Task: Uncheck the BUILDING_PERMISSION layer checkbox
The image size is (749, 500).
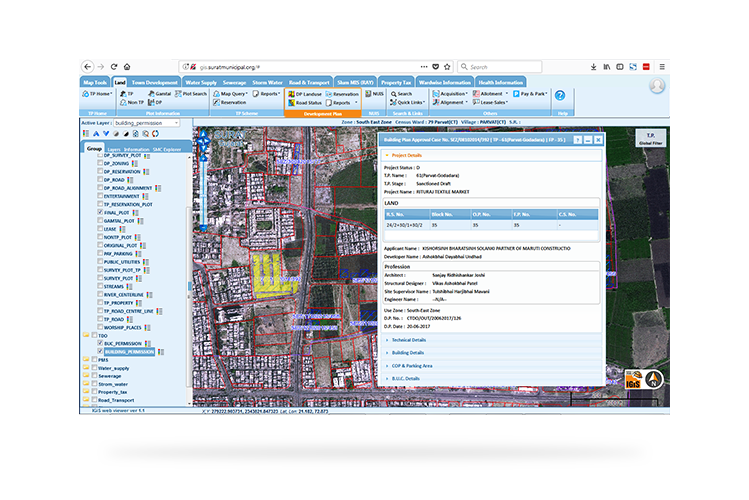Action: pyautogui.click(x=100, y=351)
